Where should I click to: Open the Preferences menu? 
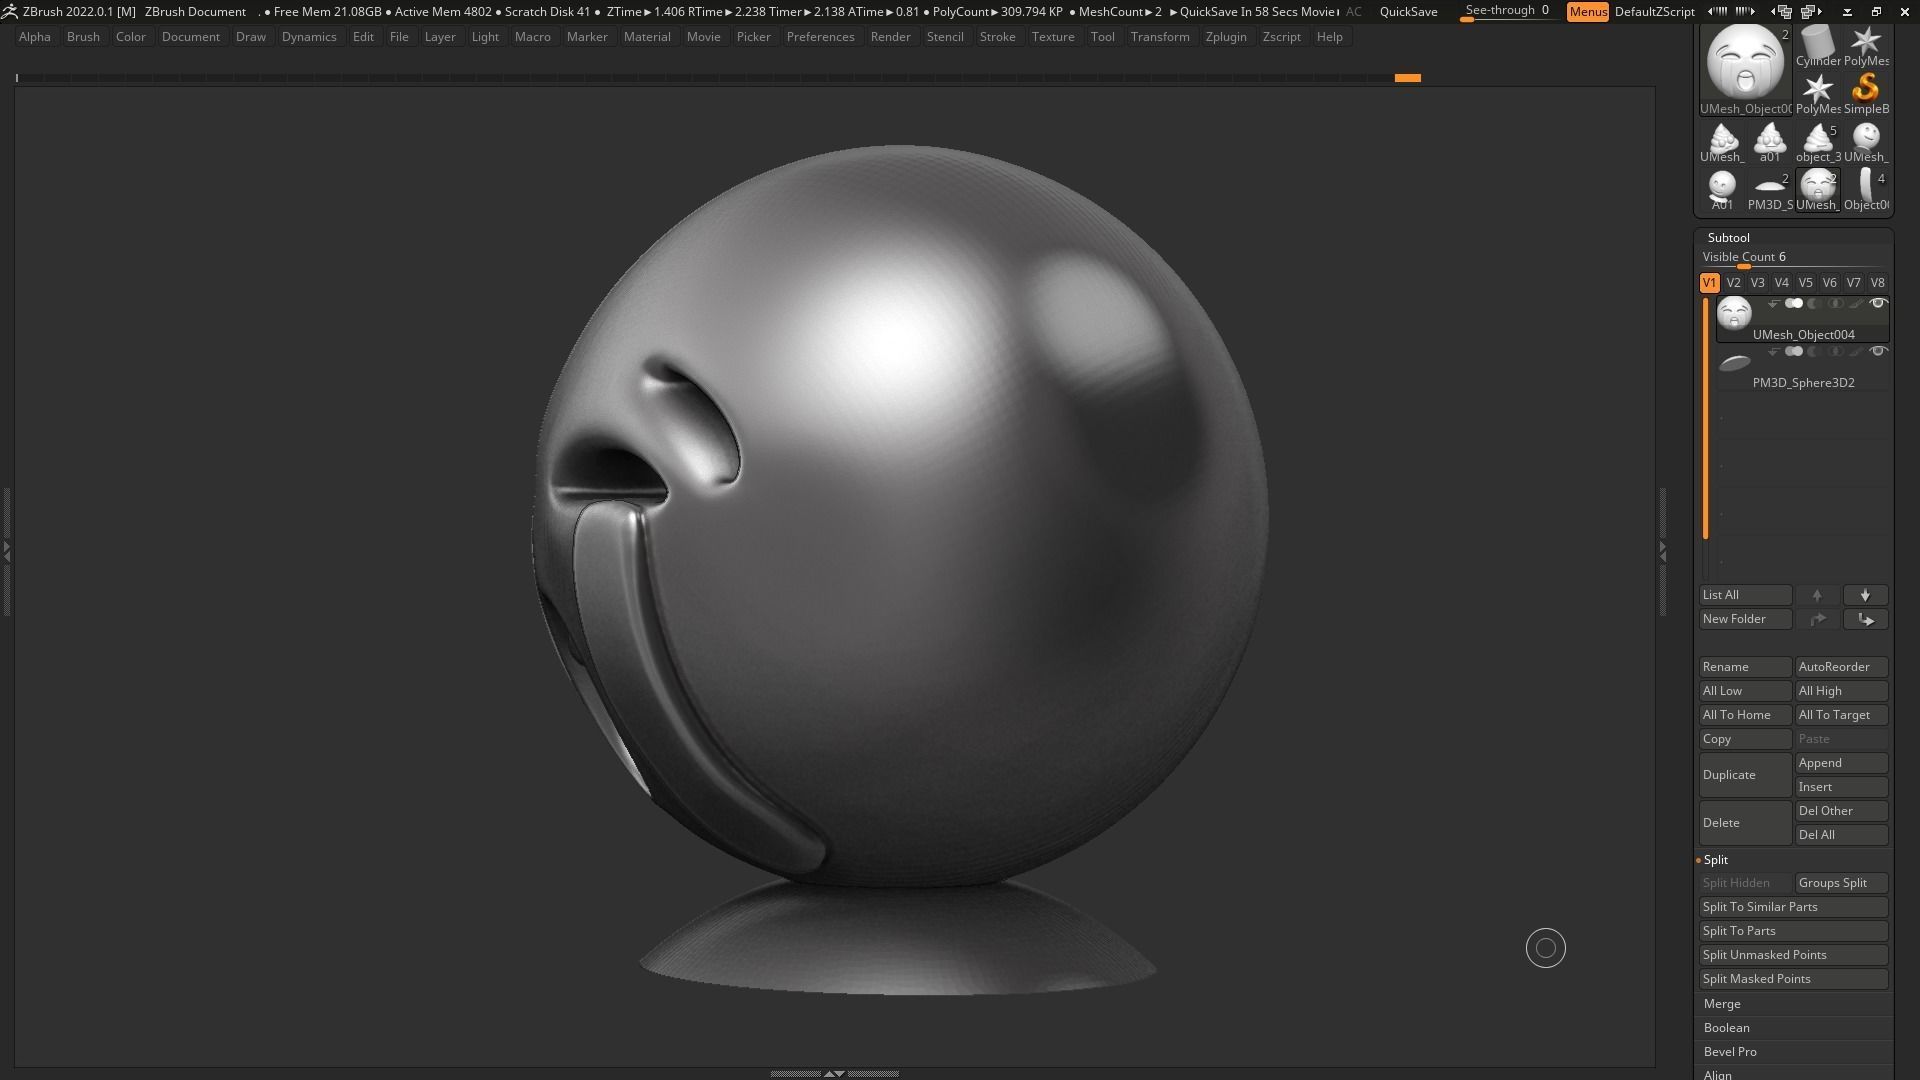coord(820,37)
